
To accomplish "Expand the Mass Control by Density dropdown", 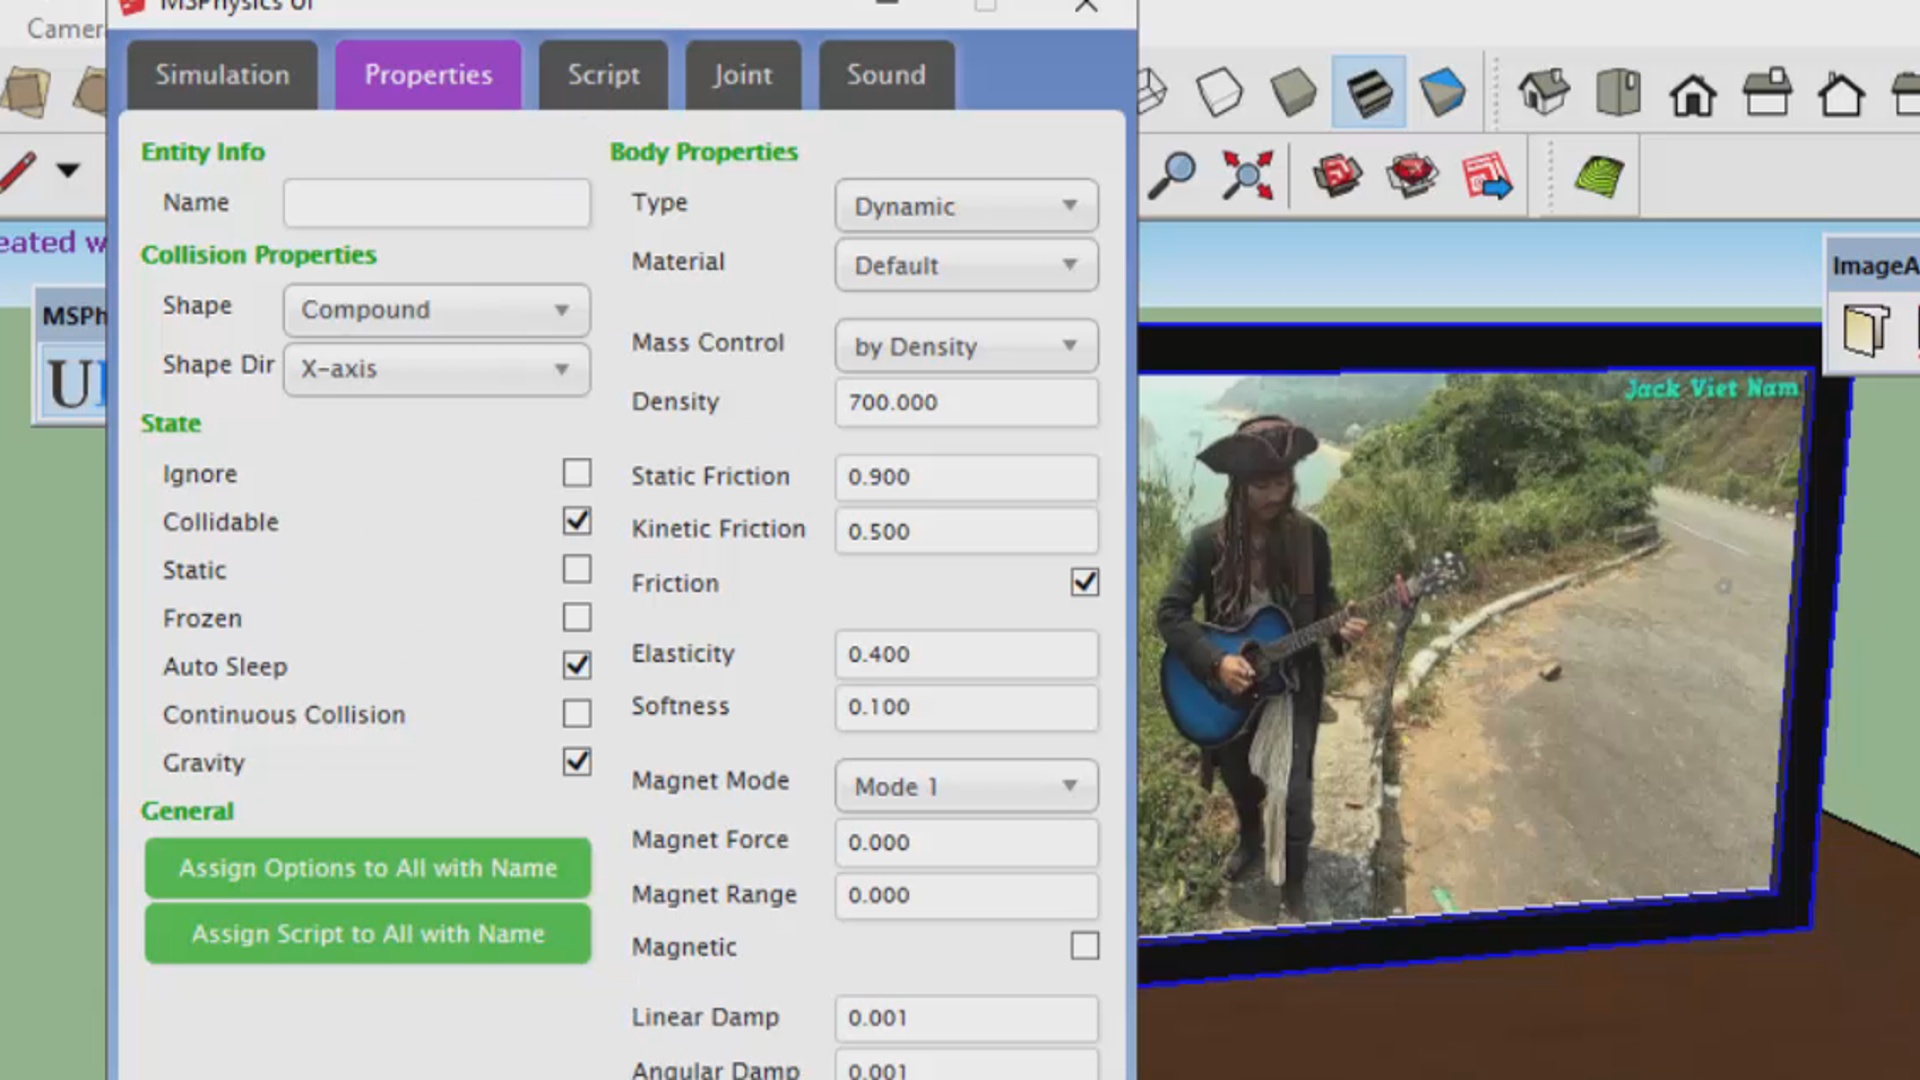I will click(x=966, y=347).
